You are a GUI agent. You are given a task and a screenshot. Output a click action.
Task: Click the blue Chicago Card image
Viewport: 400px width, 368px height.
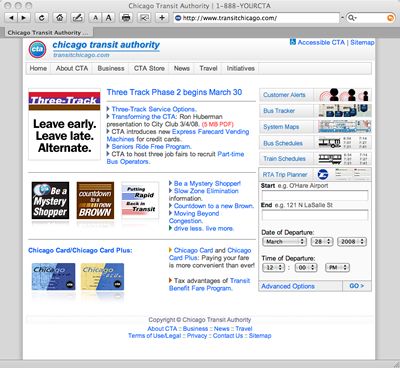click(x=54, y=277)
